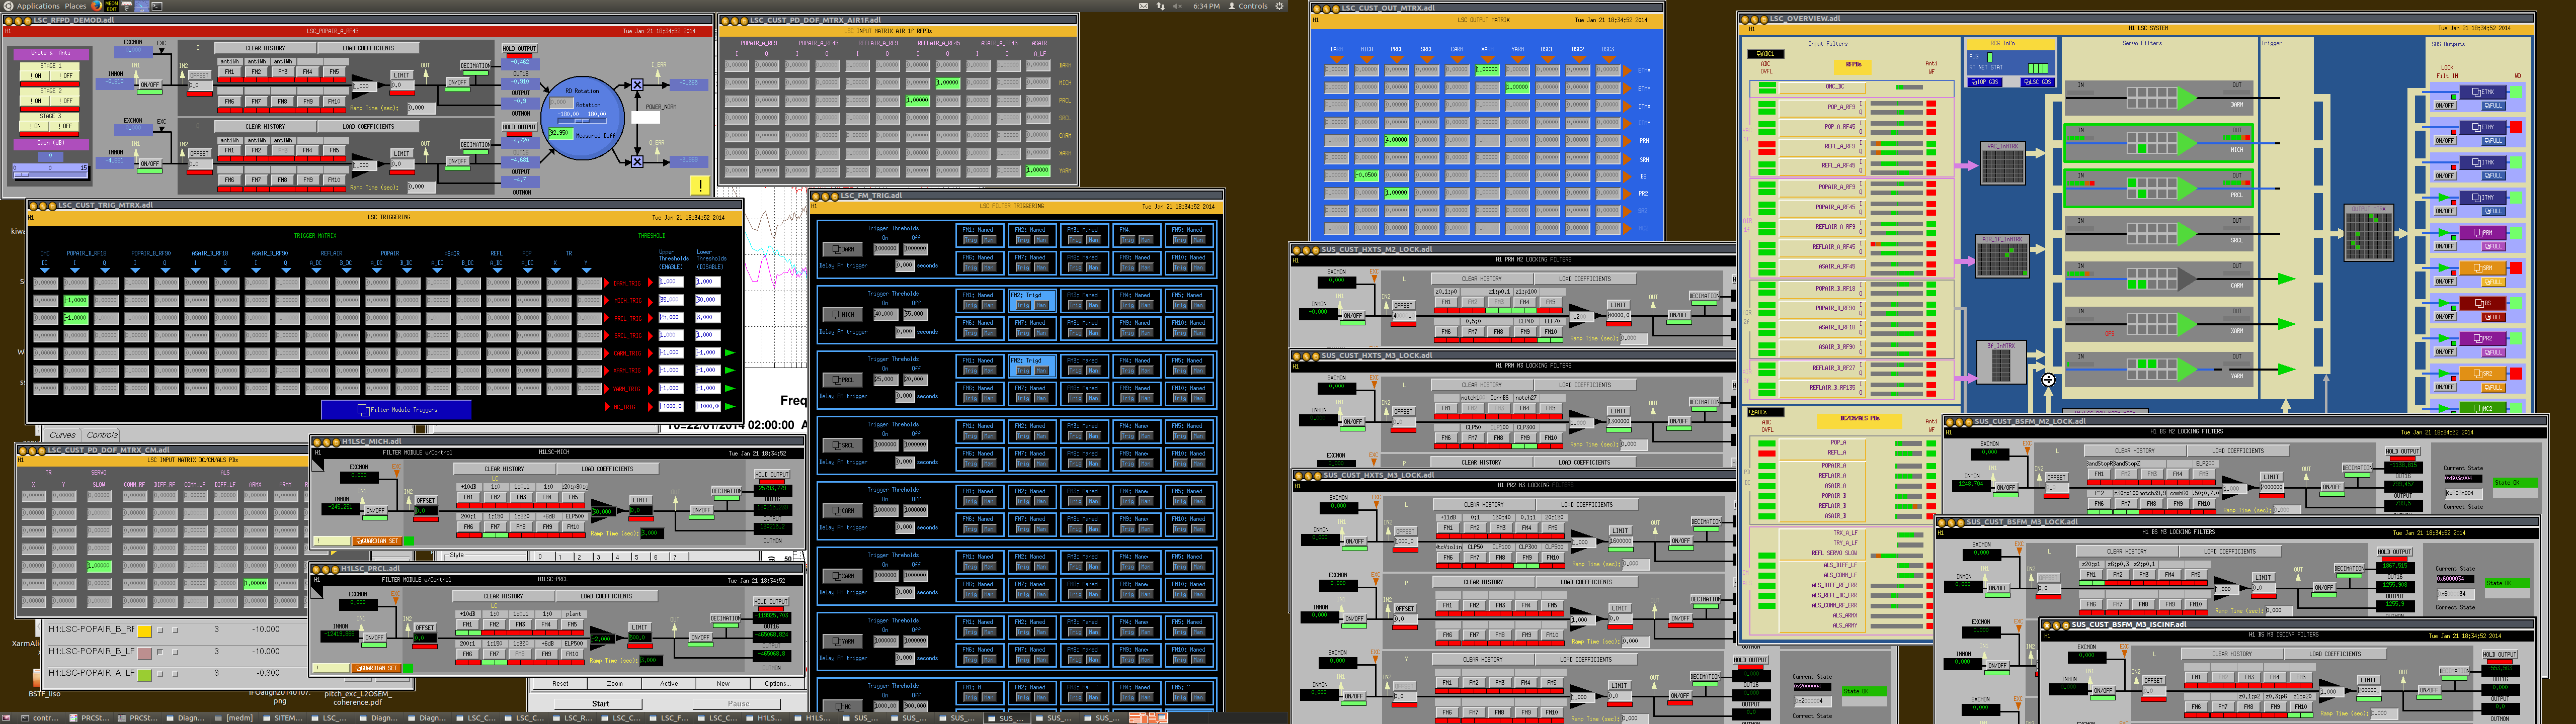Click MICH green servo filter triangle

[x=2188, y=145]
